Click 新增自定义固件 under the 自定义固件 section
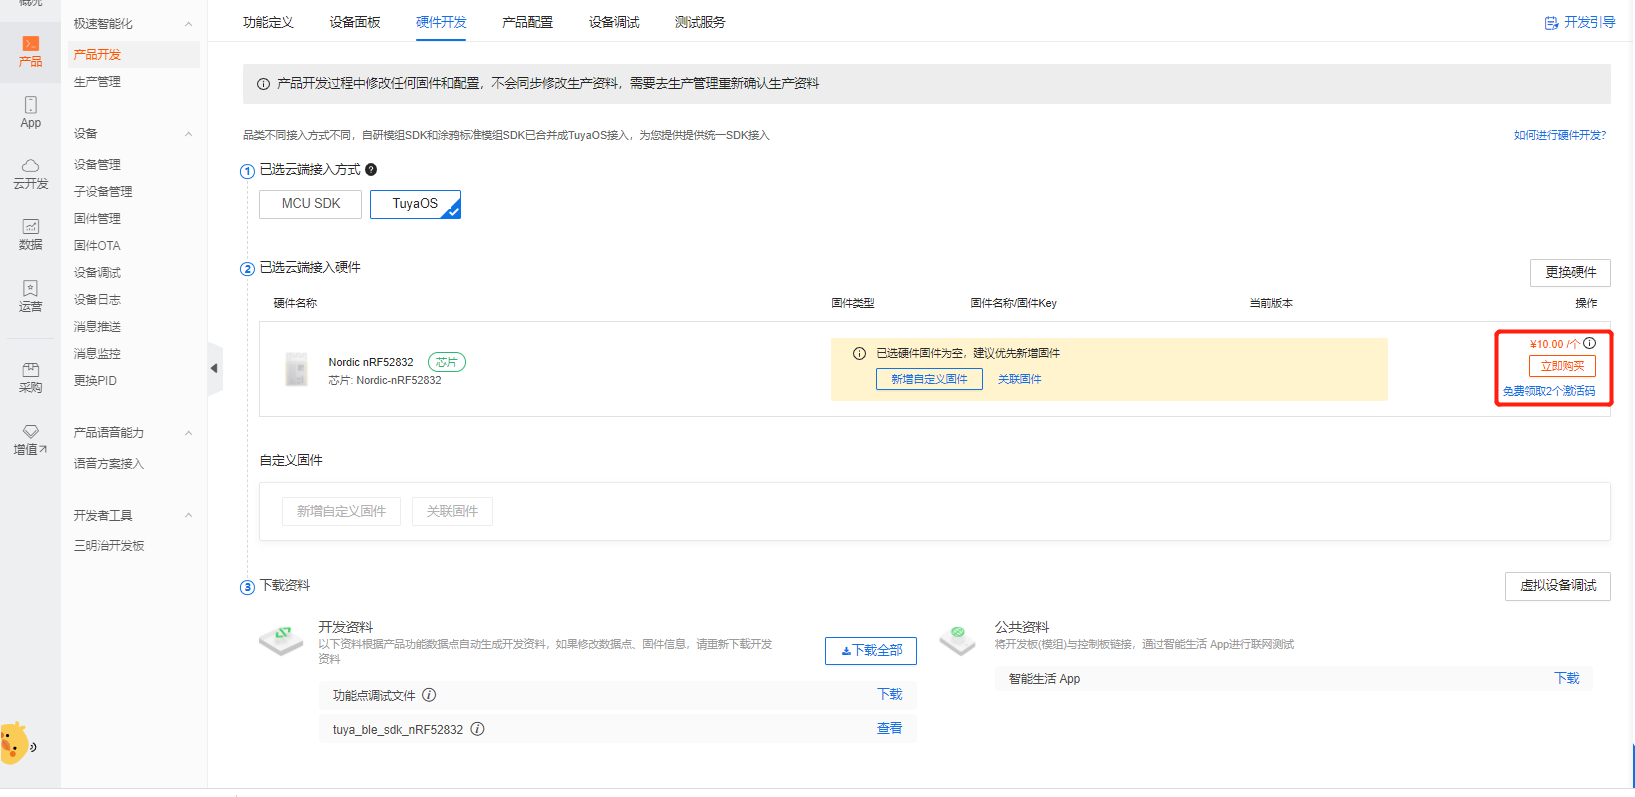Viewport: 1635px width, 797px height. pos(341,511)
